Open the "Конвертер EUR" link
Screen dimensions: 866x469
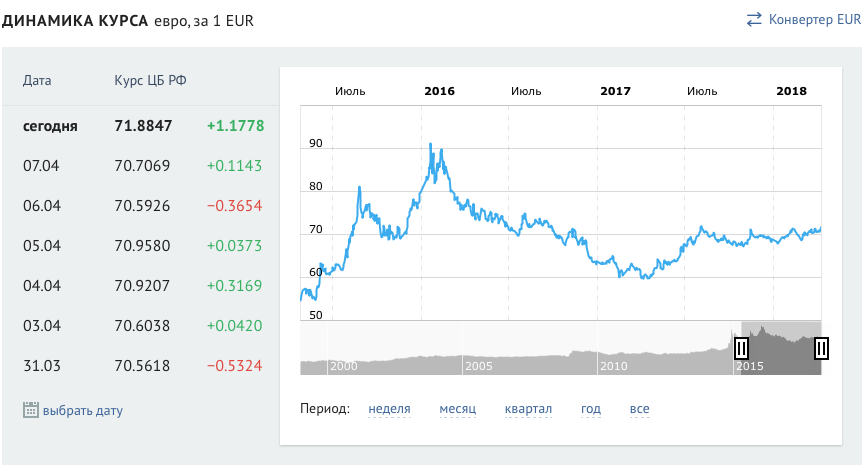tap(814, 19)
